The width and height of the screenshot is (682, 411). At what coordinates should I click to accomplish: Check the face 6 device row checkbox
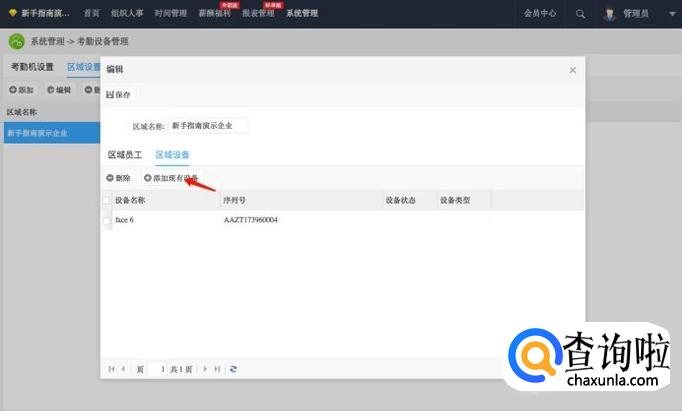click(x=107, y=221)
